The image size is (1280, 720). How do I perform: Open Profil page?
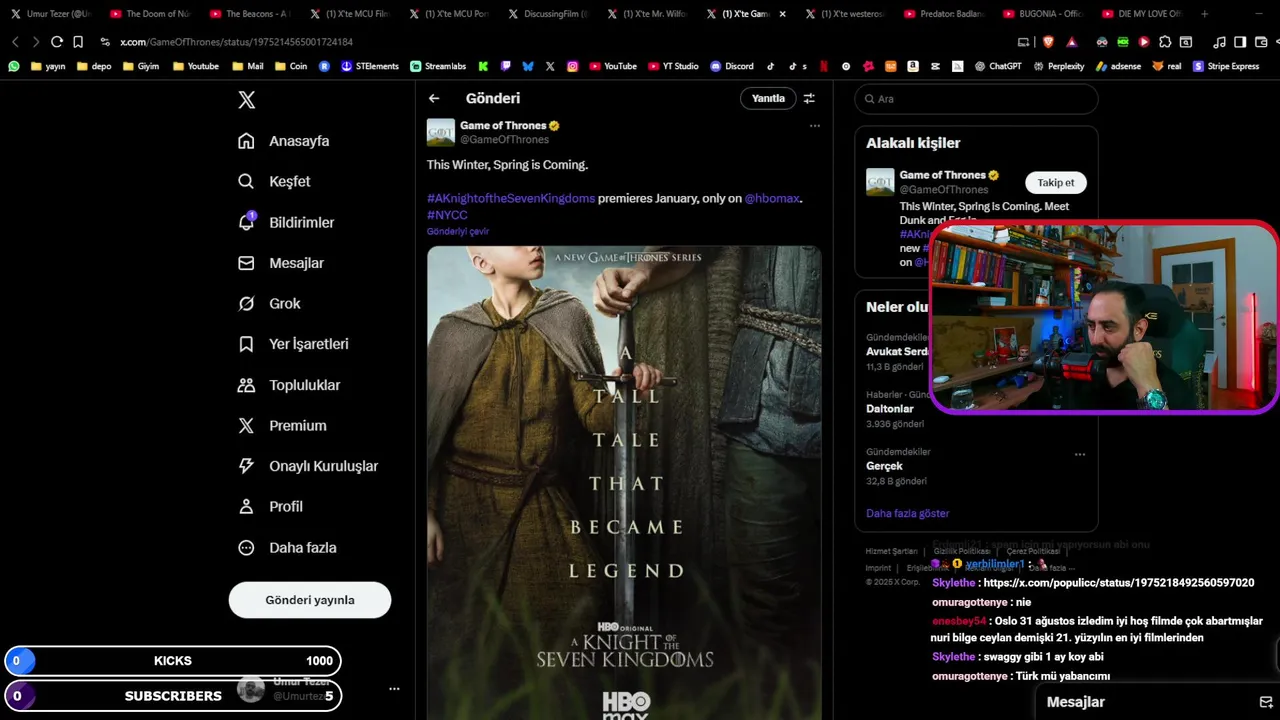click(x=270, y=507)
